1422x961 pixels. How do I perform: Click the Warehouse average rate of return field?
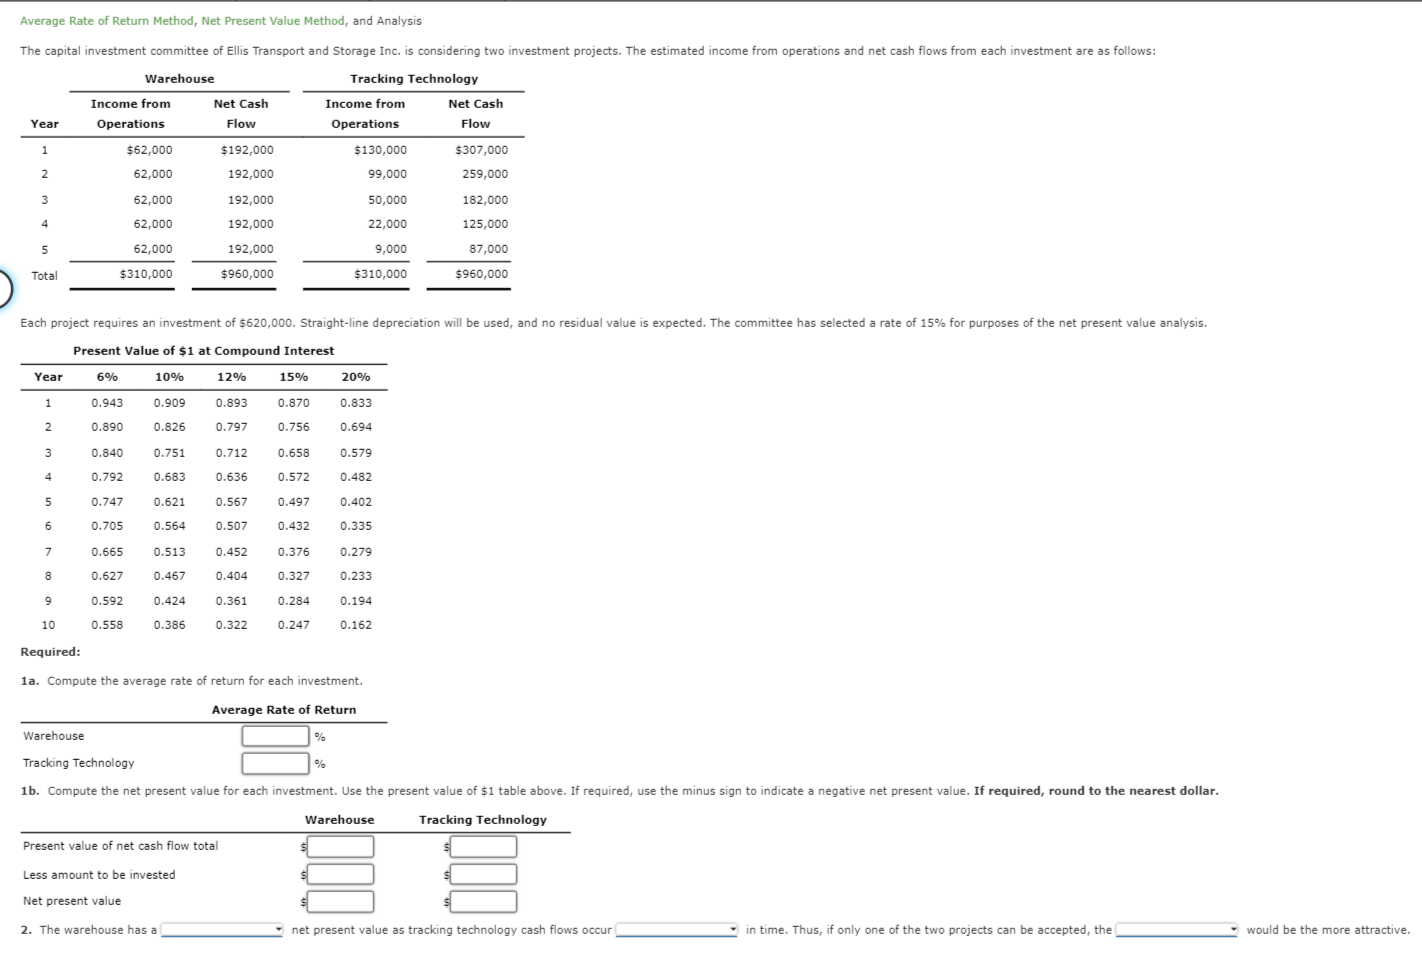click(275, 735)
